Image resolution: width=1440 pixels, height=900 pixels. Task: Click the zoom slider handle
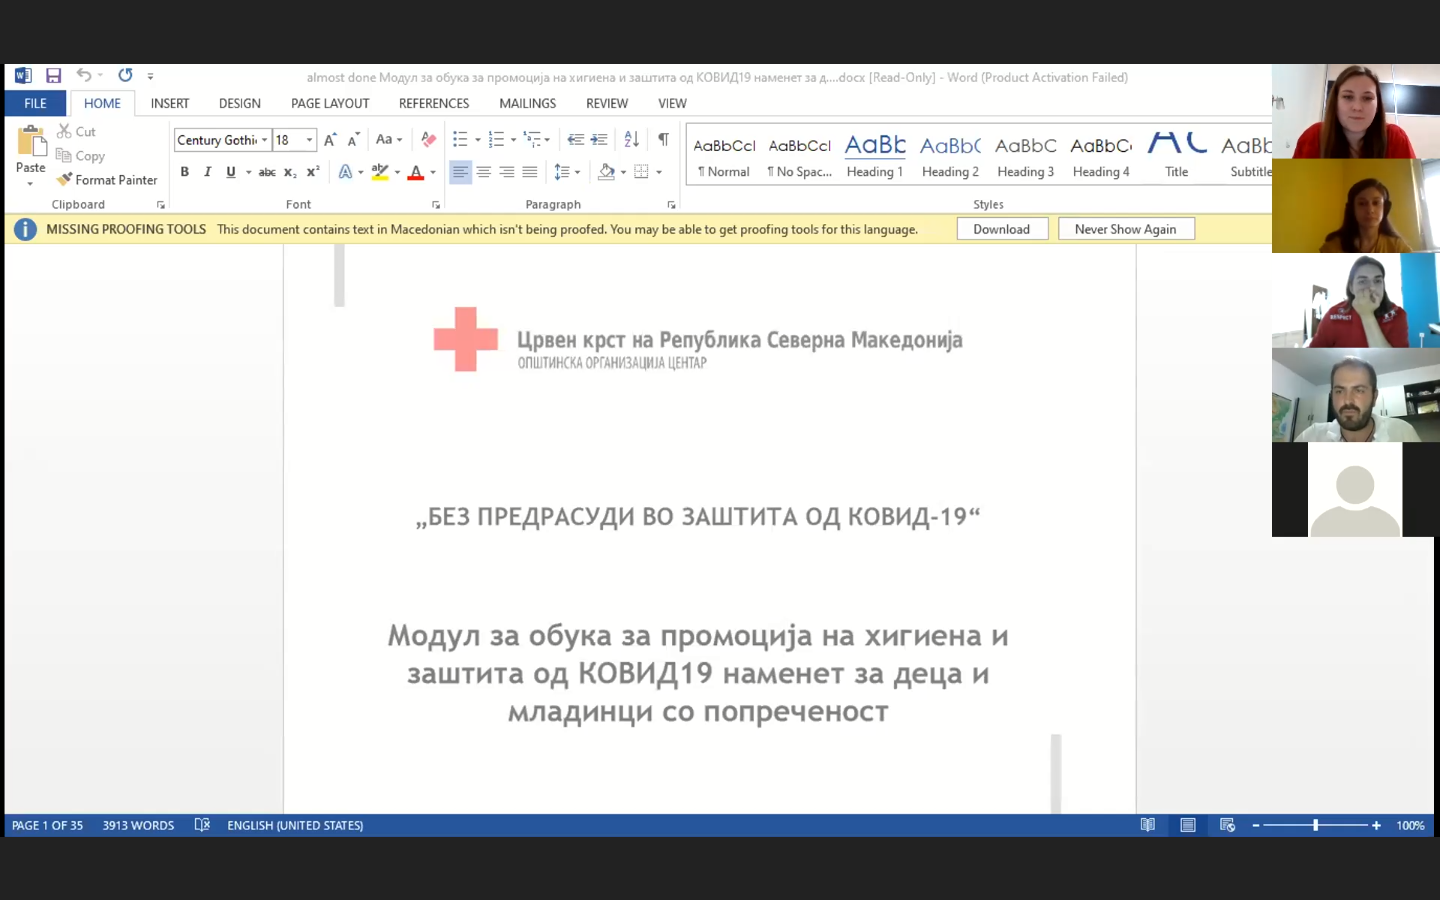point(1315,825)
